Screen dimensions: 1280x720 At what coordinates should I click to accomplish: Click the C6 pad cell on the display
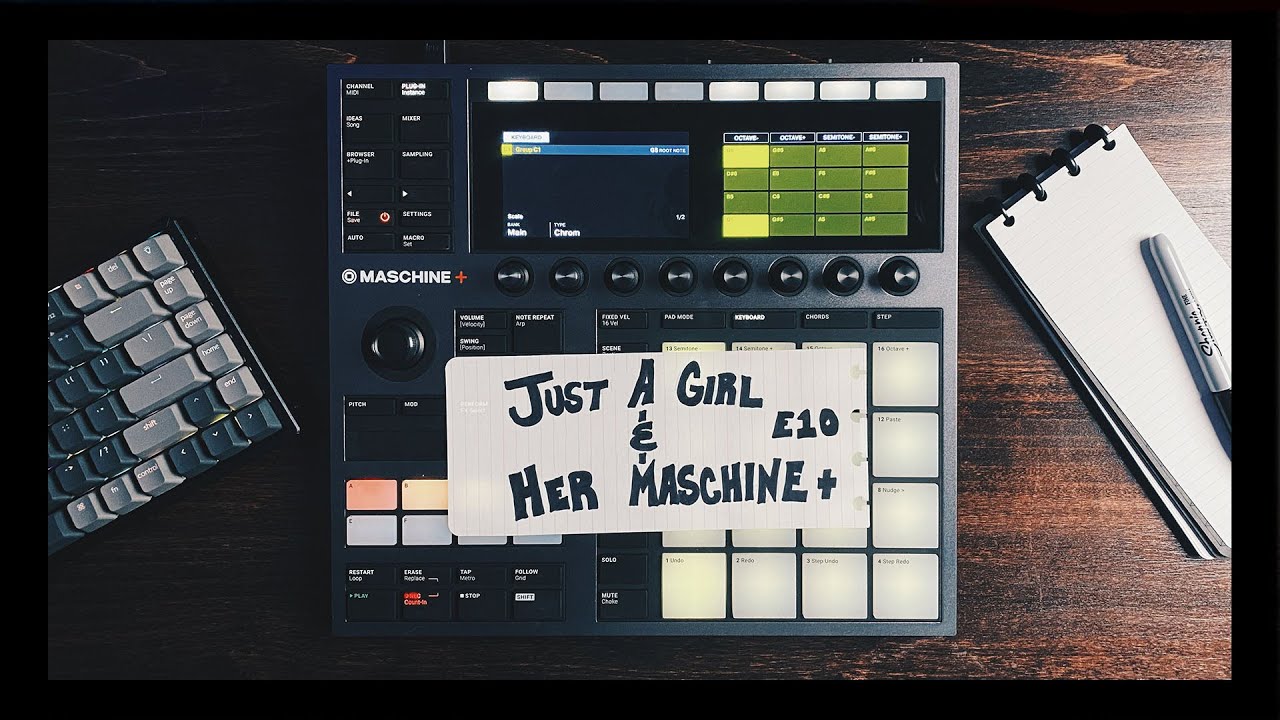(792, 202)
